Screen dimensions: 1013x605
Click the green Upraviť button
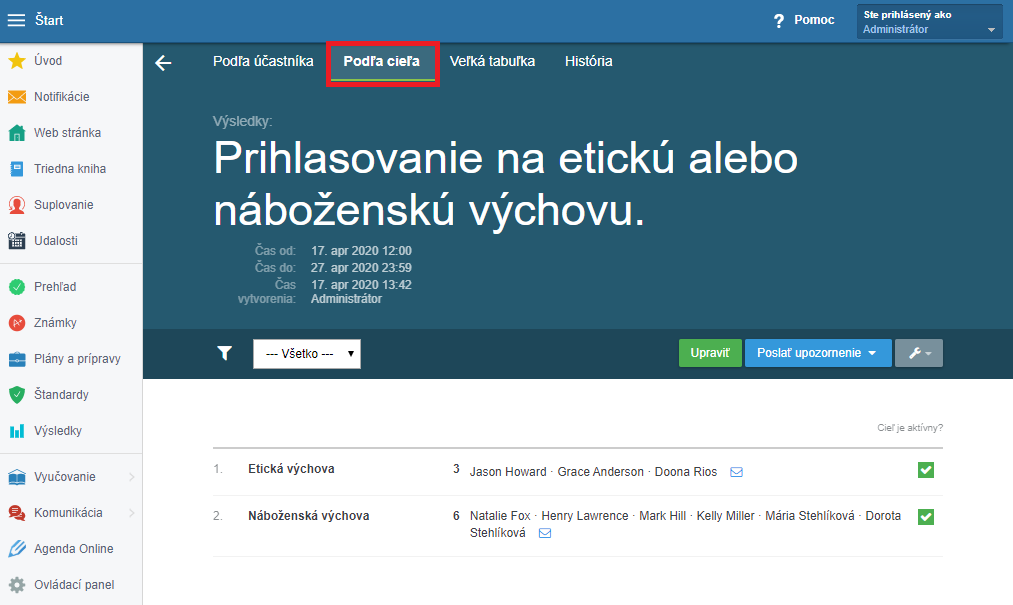(710, 353)
